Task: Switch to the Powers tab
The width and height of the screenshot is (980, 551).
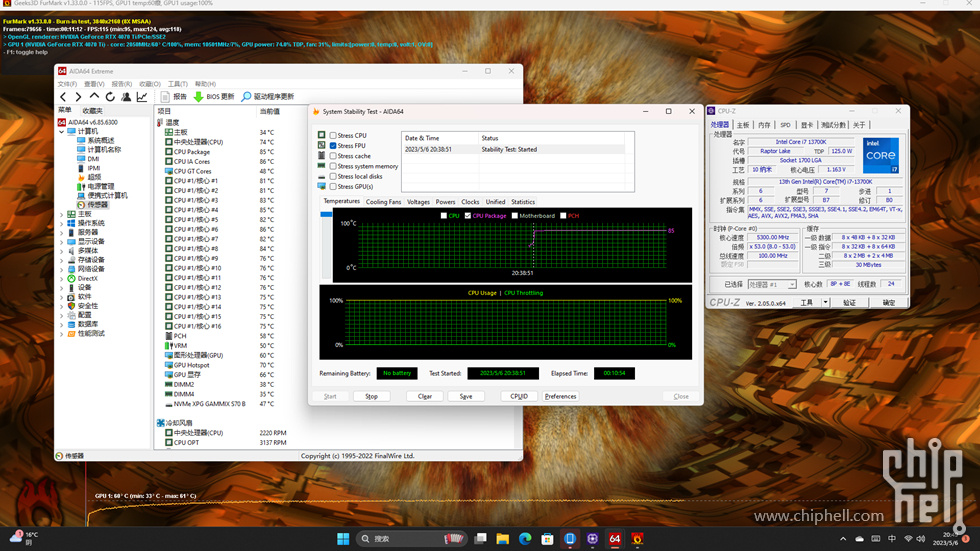Action: [x=445, y=202]
